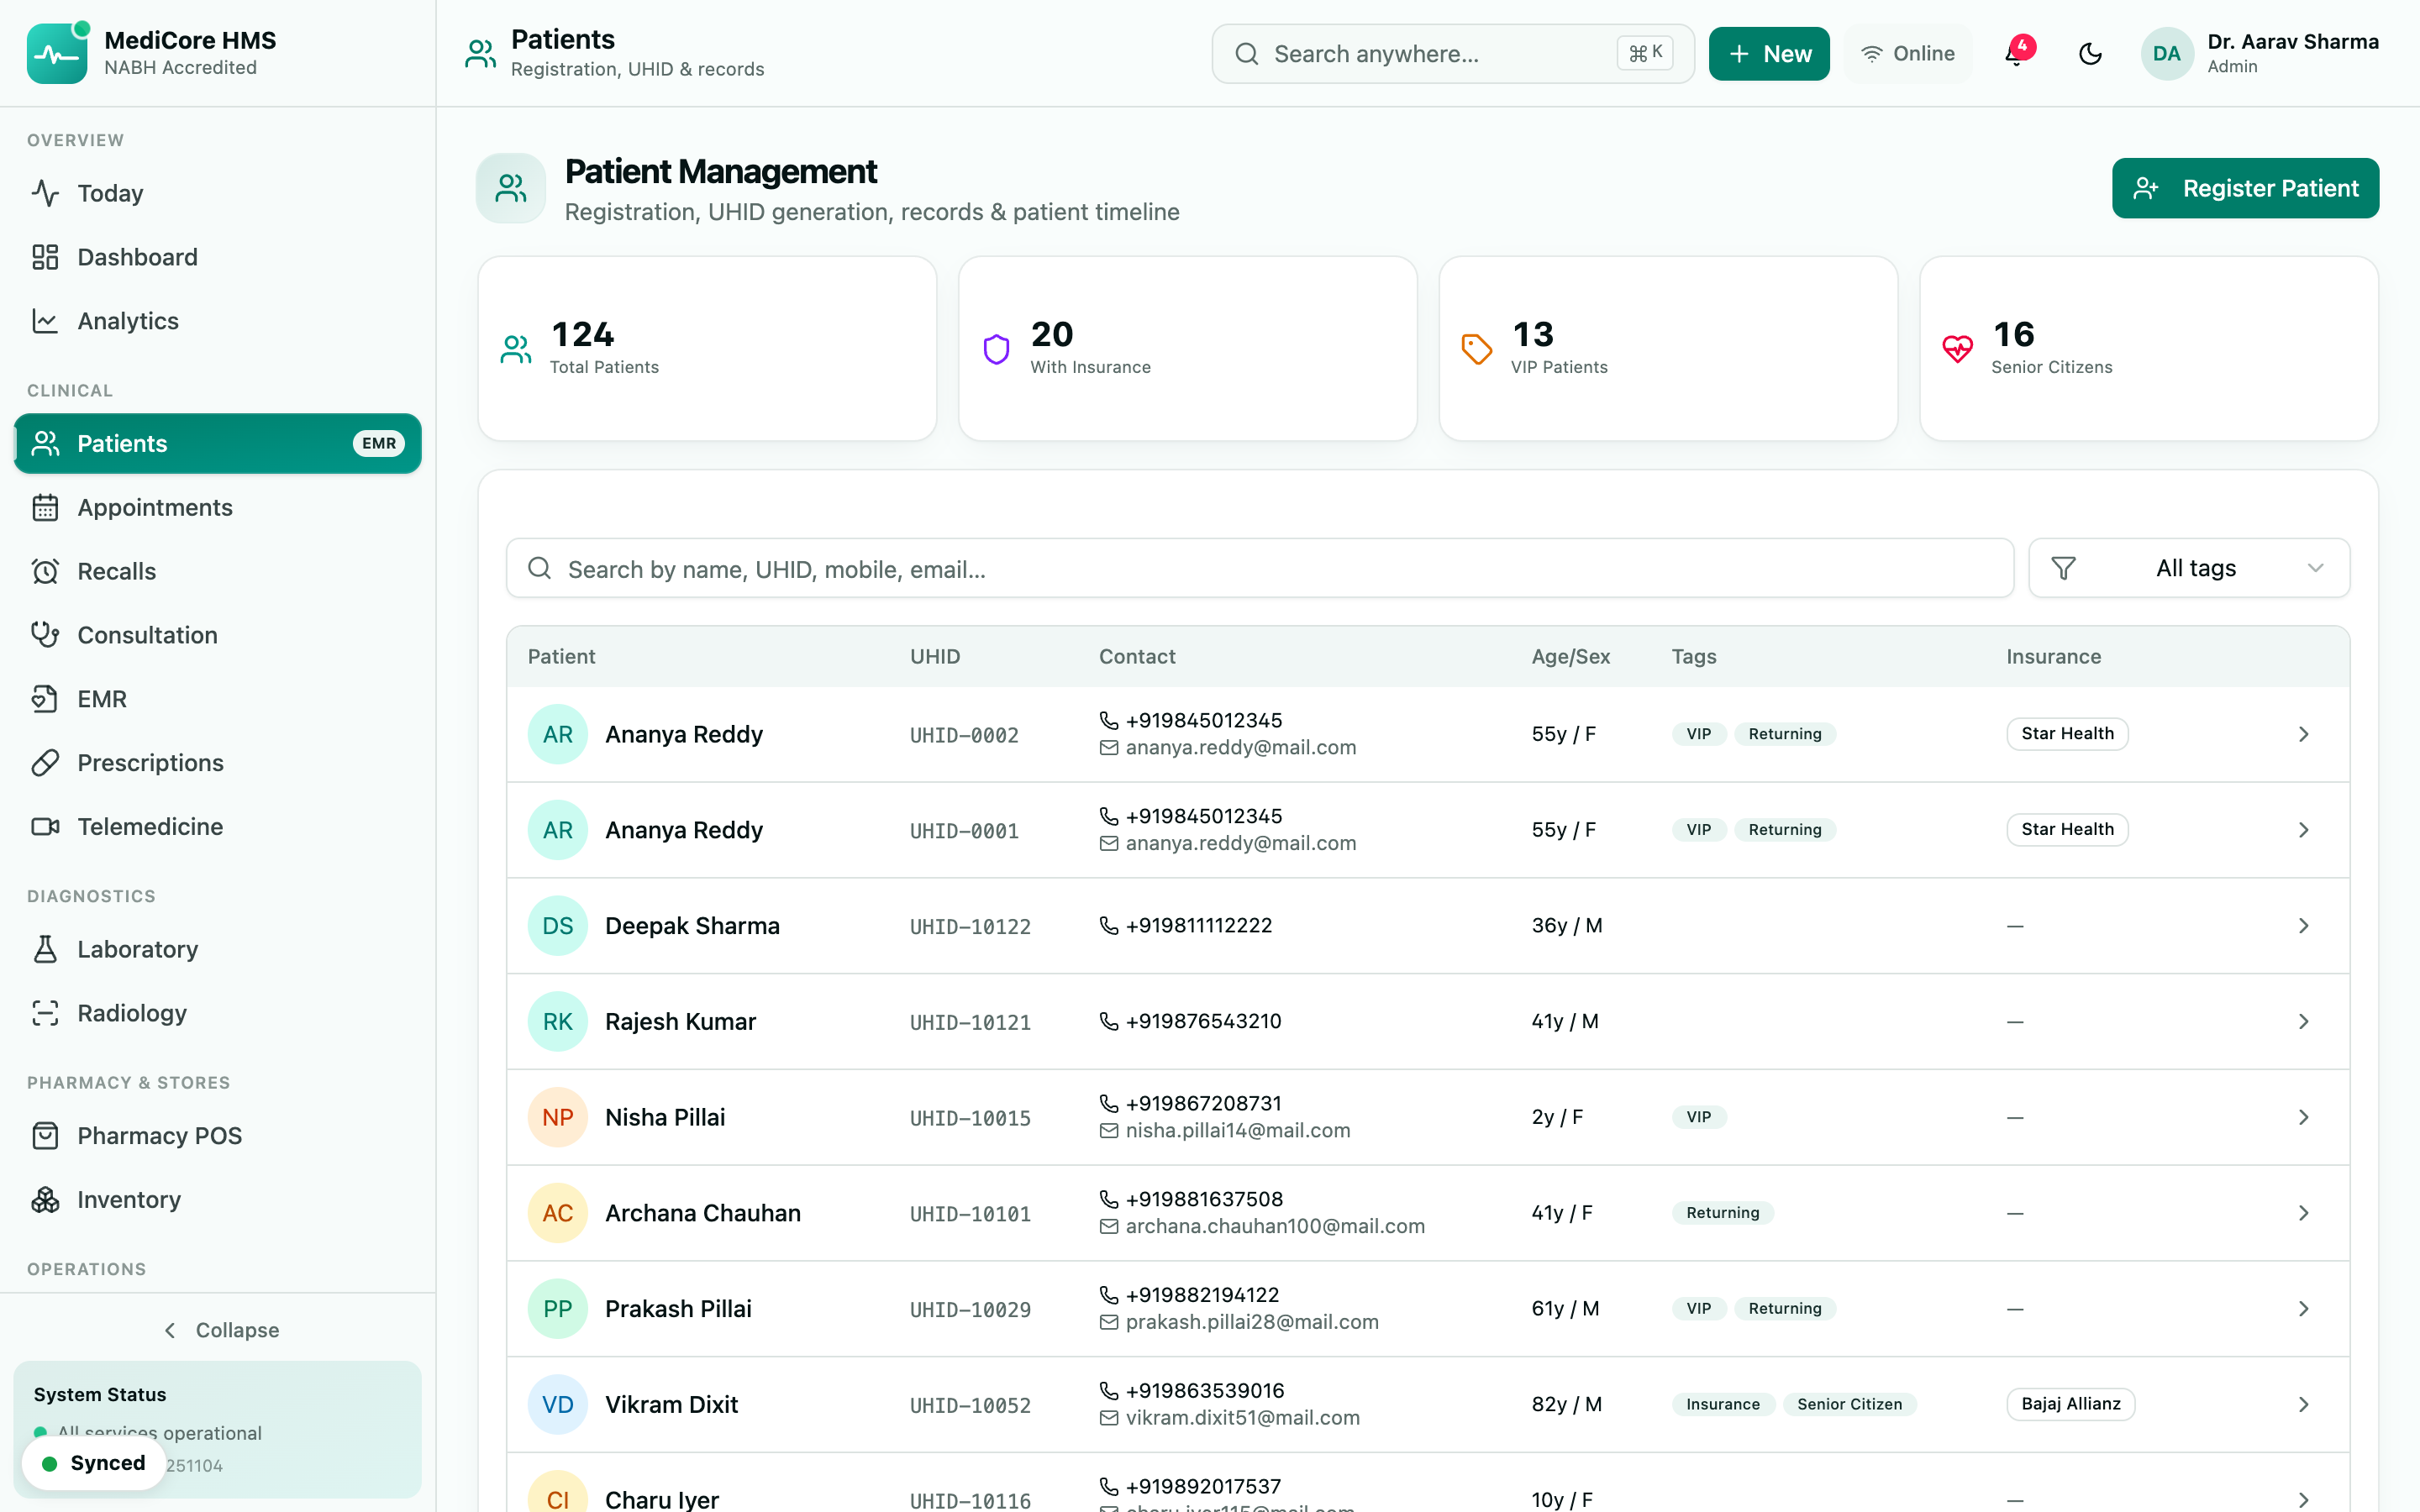The height and width of the screenshot is (1512, 2420).
Task: Go to Analytics page
Action: pyautogui.click(x=218, y=321)
